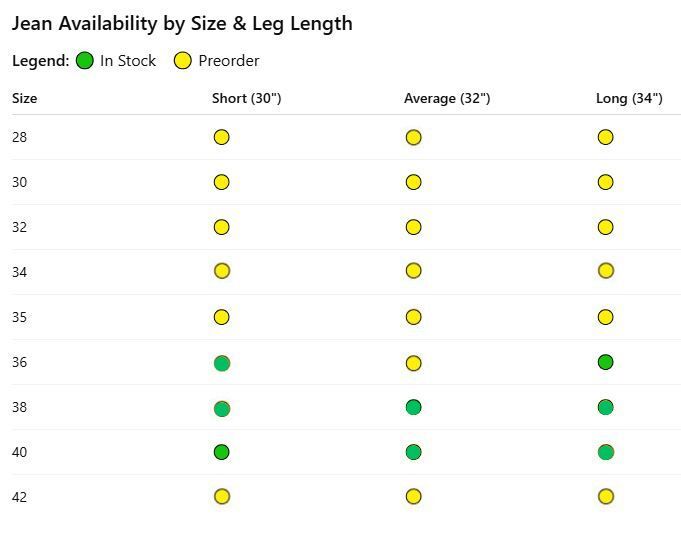Click the In Stock legend swatch
This screenshot has height=534, width=681.
click(85, 60)
